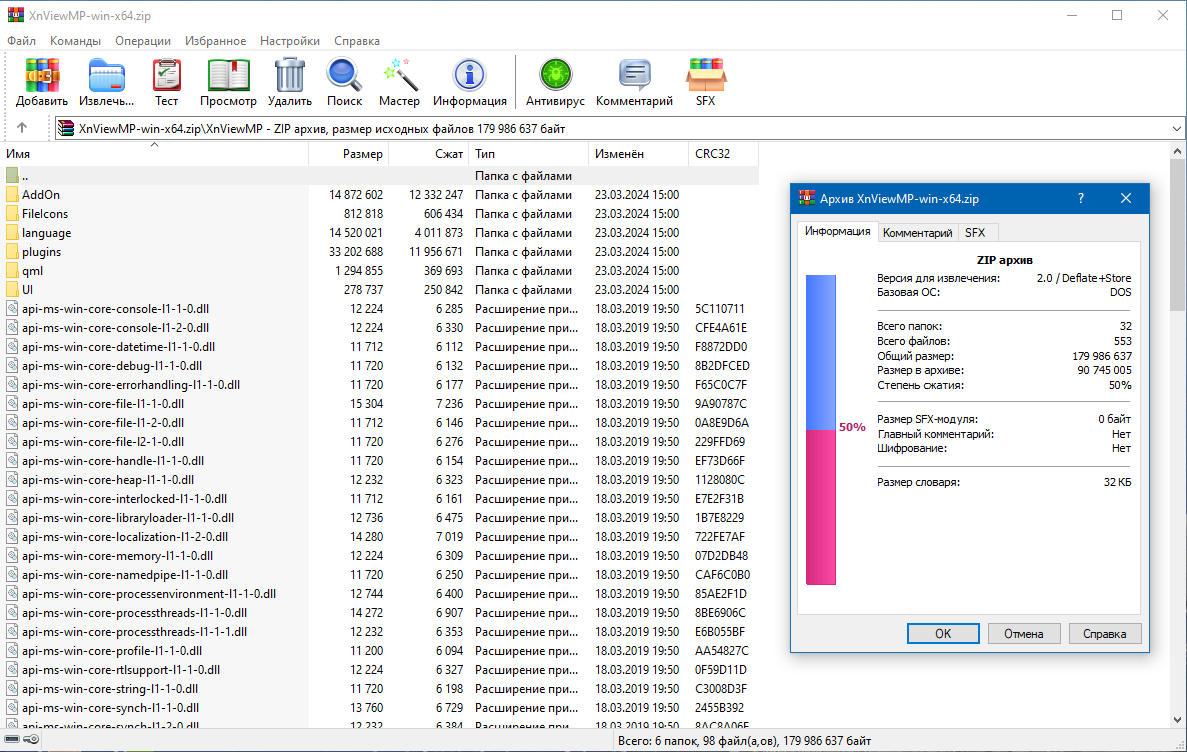This screenshot has height=752, width=1187.
Task: Open the Поиск (Find) tool
Action: coord(344,76)
